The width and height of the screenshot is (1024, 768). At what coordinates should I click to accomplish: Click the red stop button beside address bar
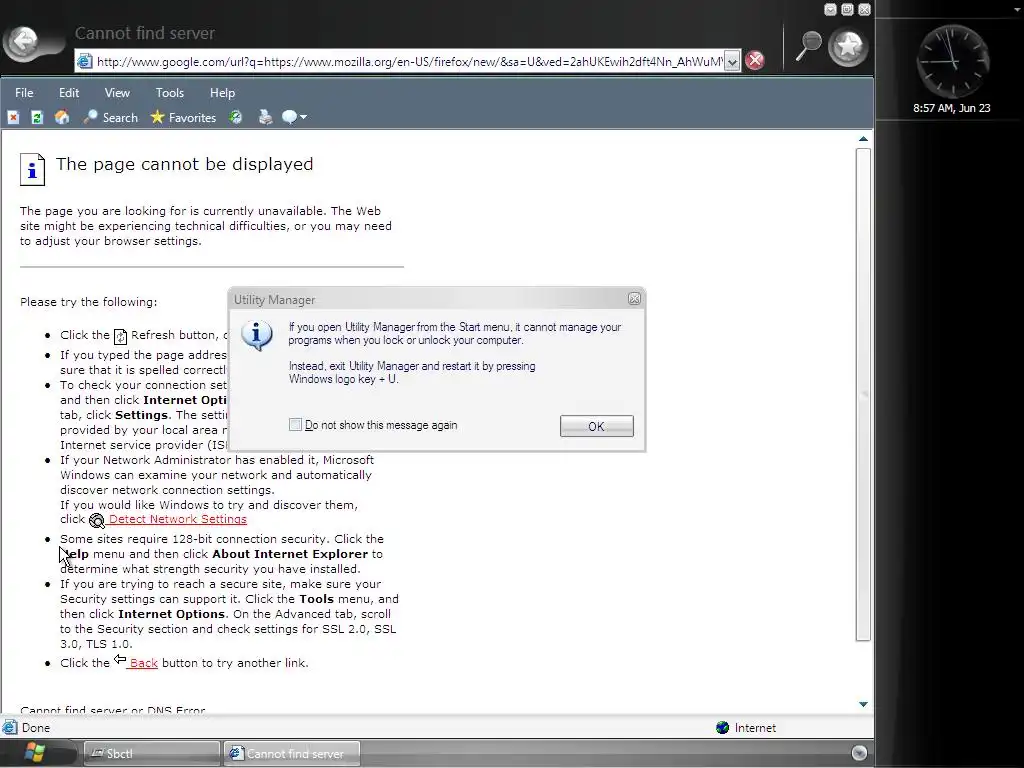click(x=755, y=61)
